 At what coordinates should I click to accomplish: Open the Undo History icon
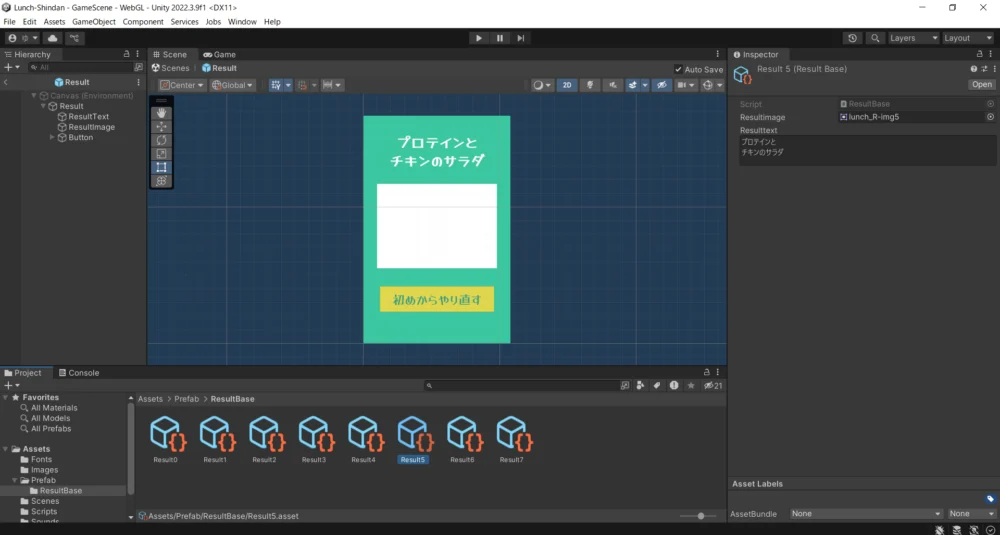853,38
